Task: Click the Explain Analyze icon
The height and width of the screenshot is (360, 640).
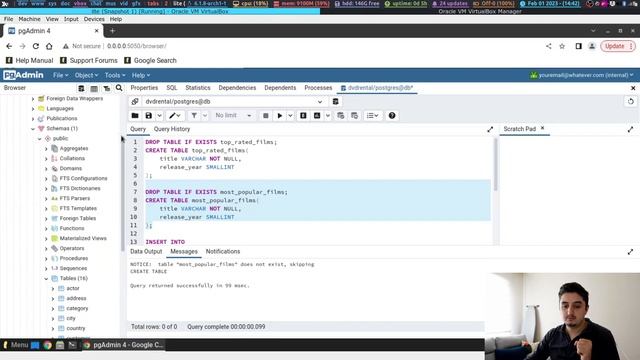Action: [317, 116]
